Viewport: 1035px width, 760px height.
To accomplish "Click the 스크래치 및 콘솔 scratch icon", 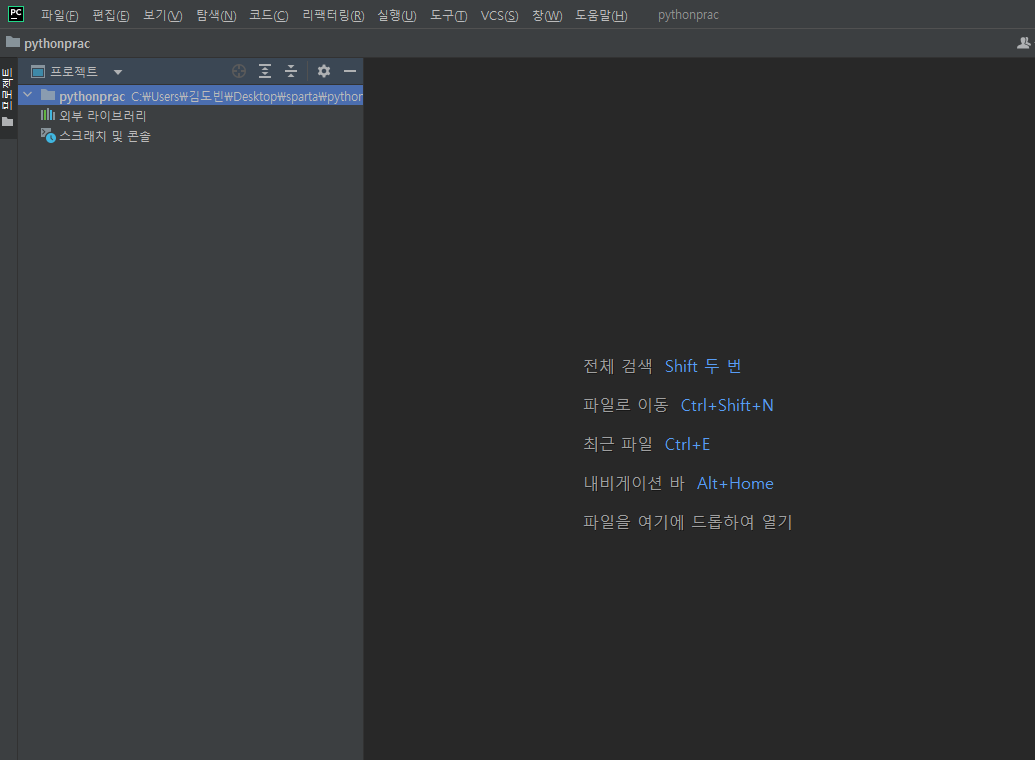I will pos(48,135).
